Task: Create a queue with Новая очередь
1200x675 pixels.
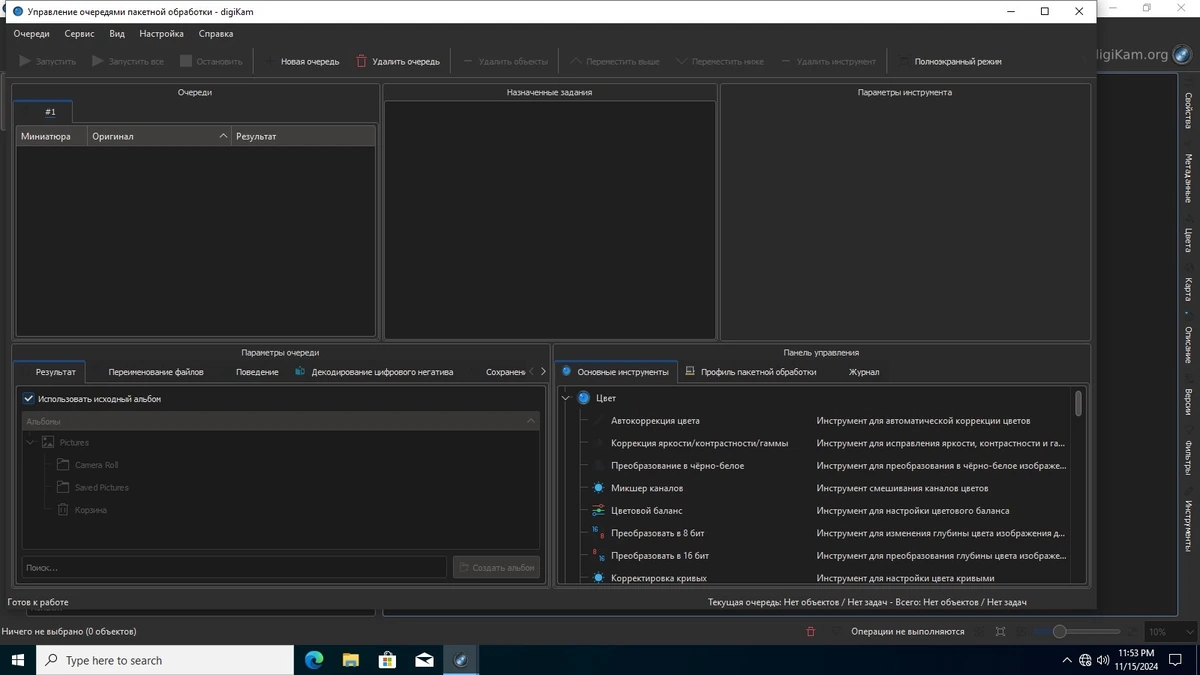Action: [301, 61]
